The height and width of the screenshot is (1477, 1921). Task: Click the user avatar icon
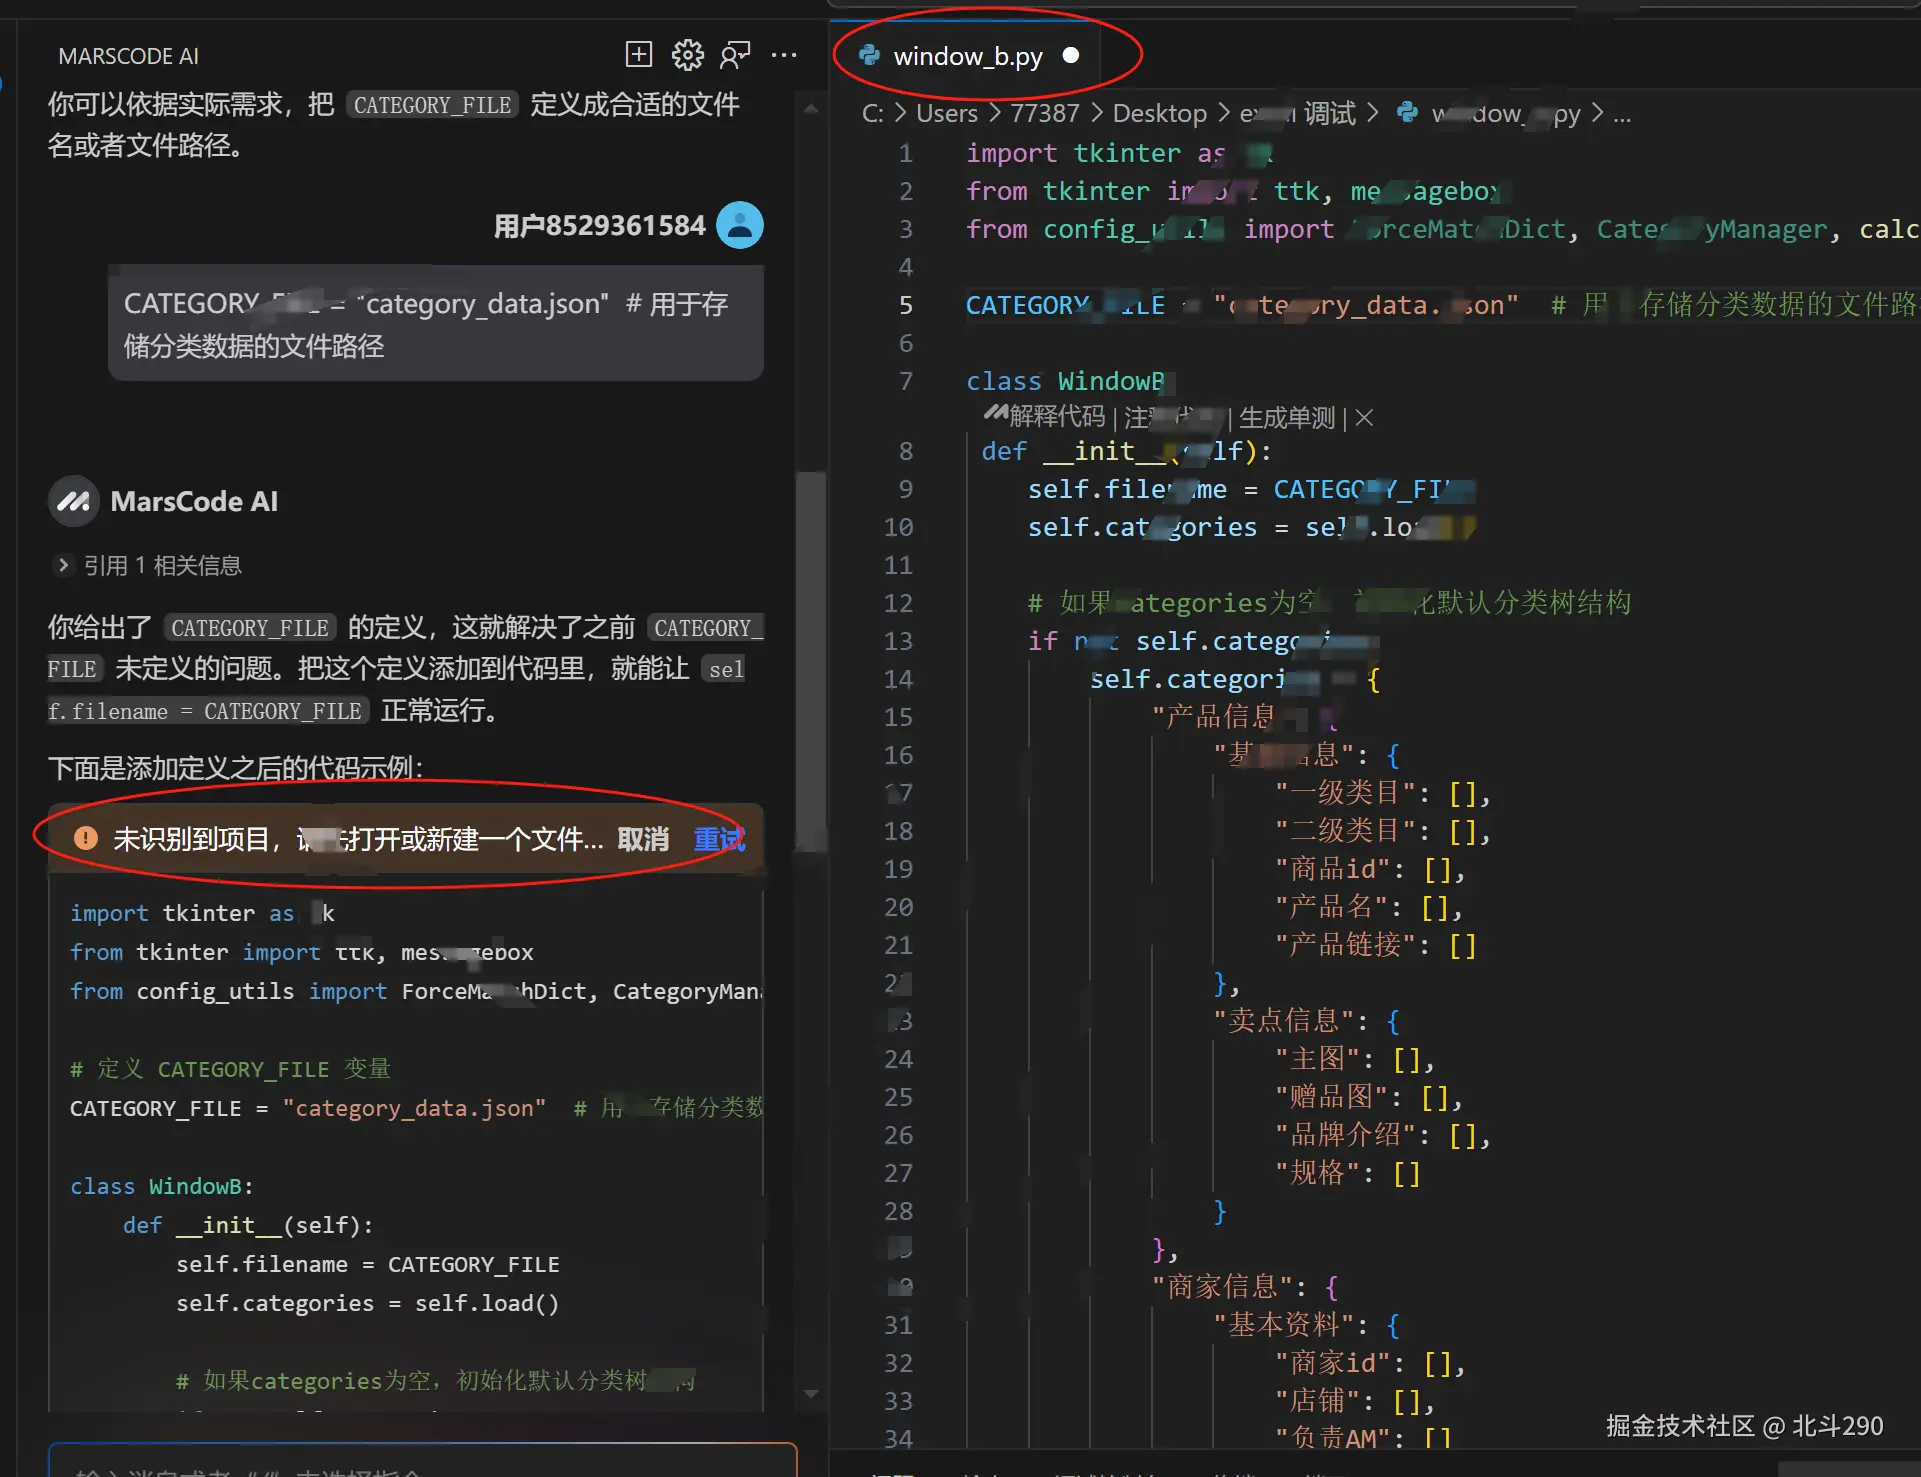pyautogui.click(x=740, y=226)
